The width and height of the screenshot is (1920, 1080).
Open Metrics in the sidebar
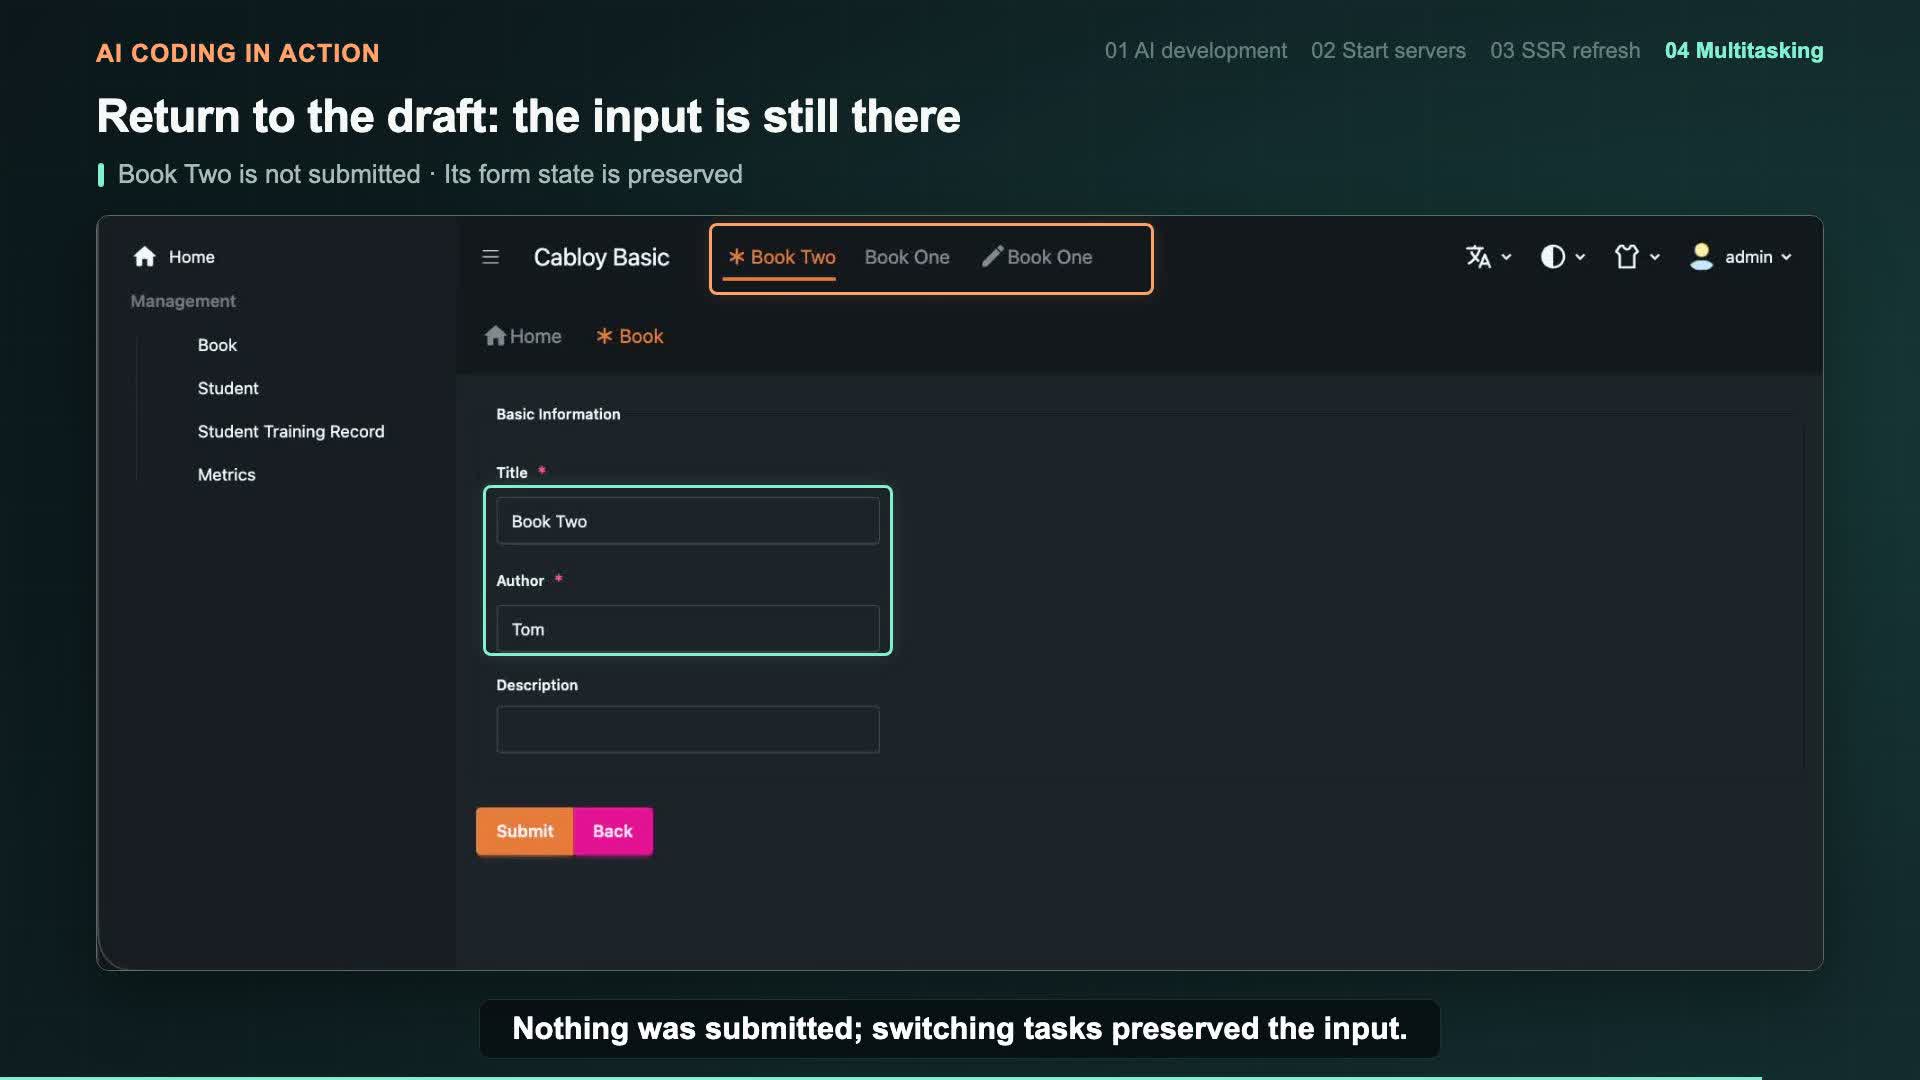pos(226,475)
